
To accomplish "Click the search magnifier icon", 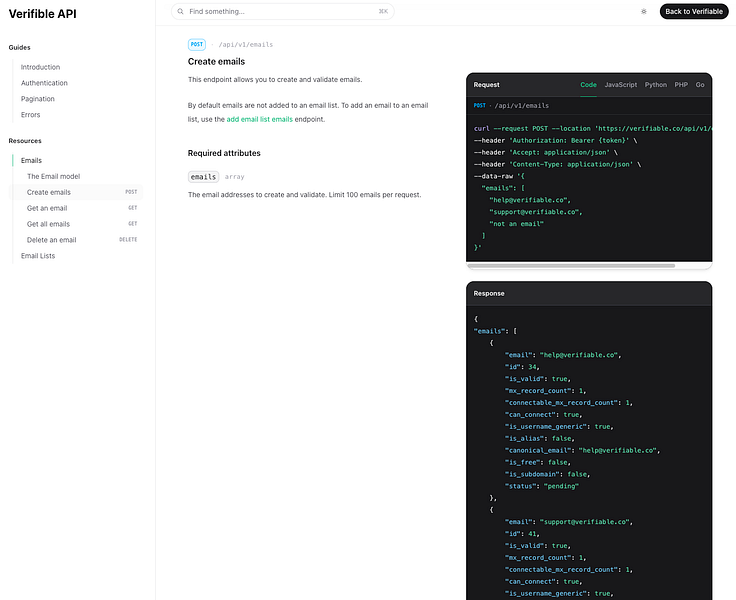I will tap(180, 12).
